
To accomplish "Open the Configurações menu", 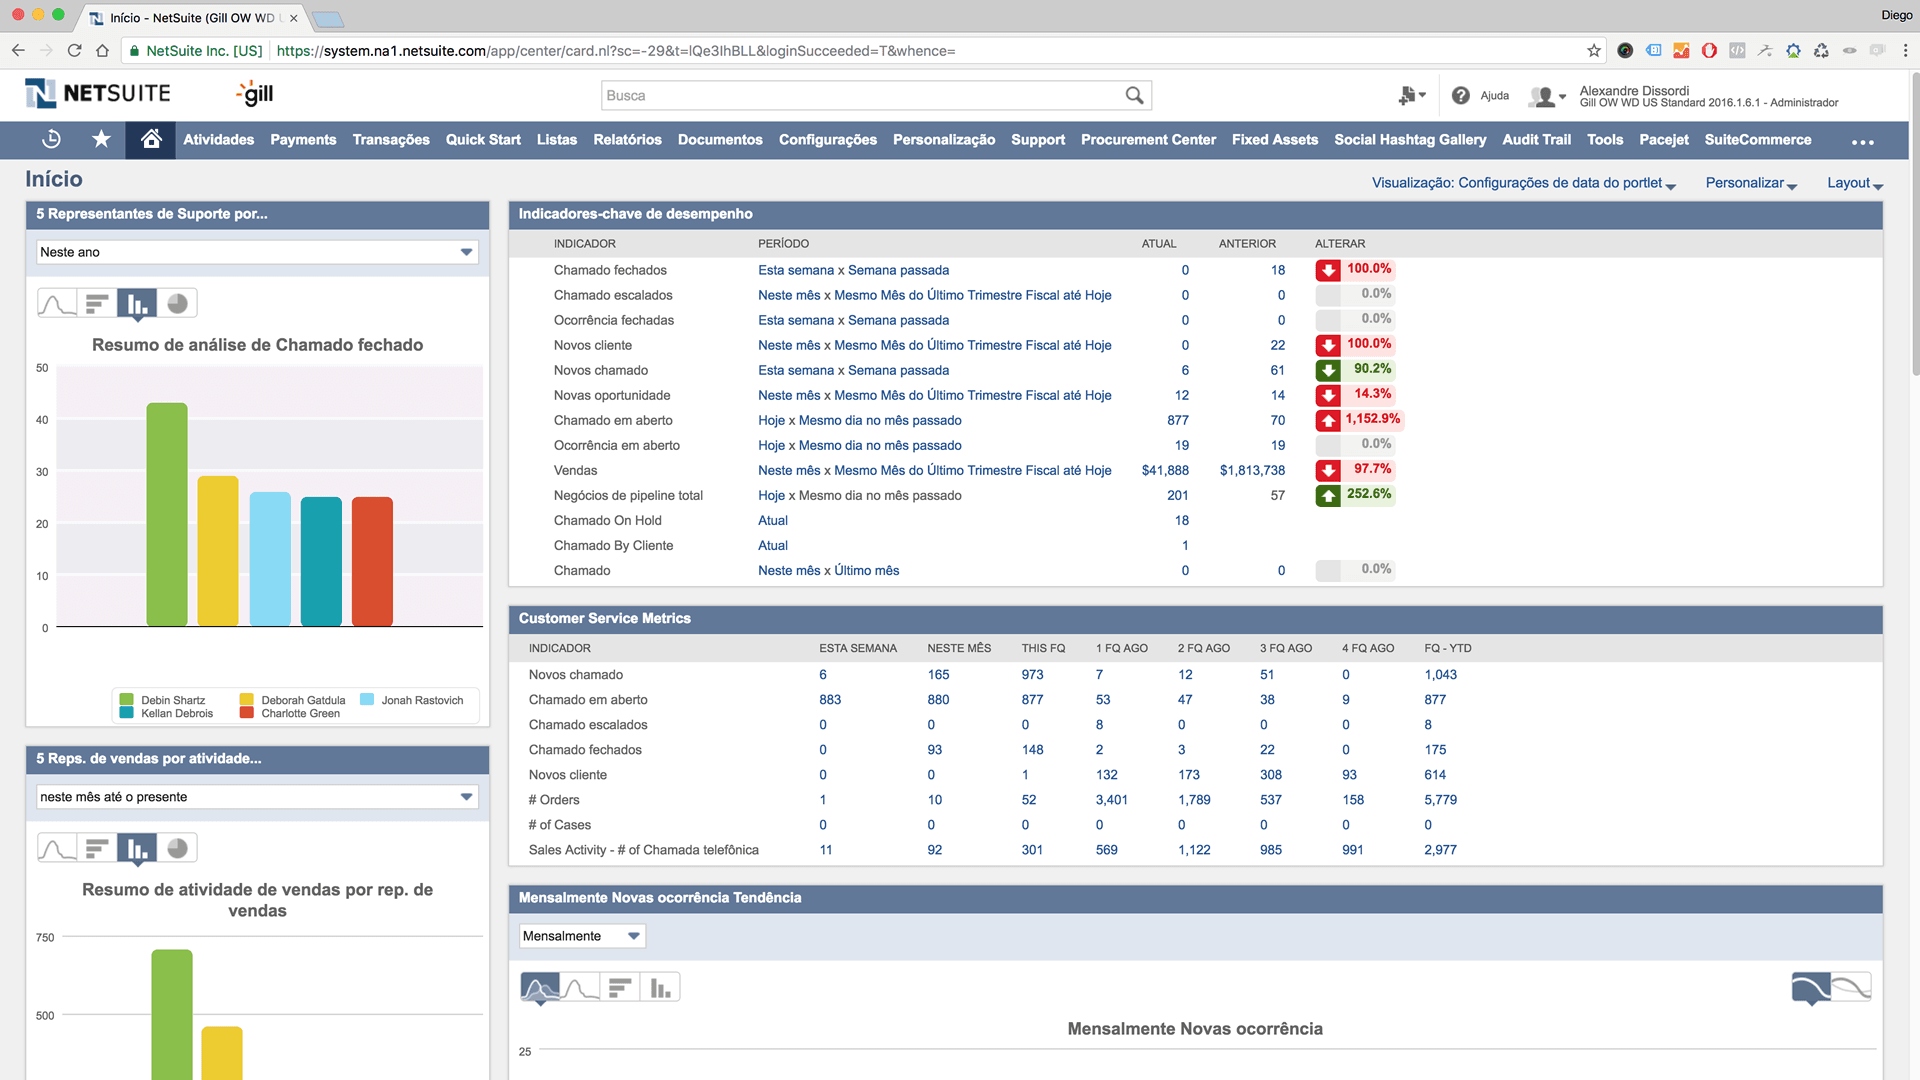I will click(828, 140).
